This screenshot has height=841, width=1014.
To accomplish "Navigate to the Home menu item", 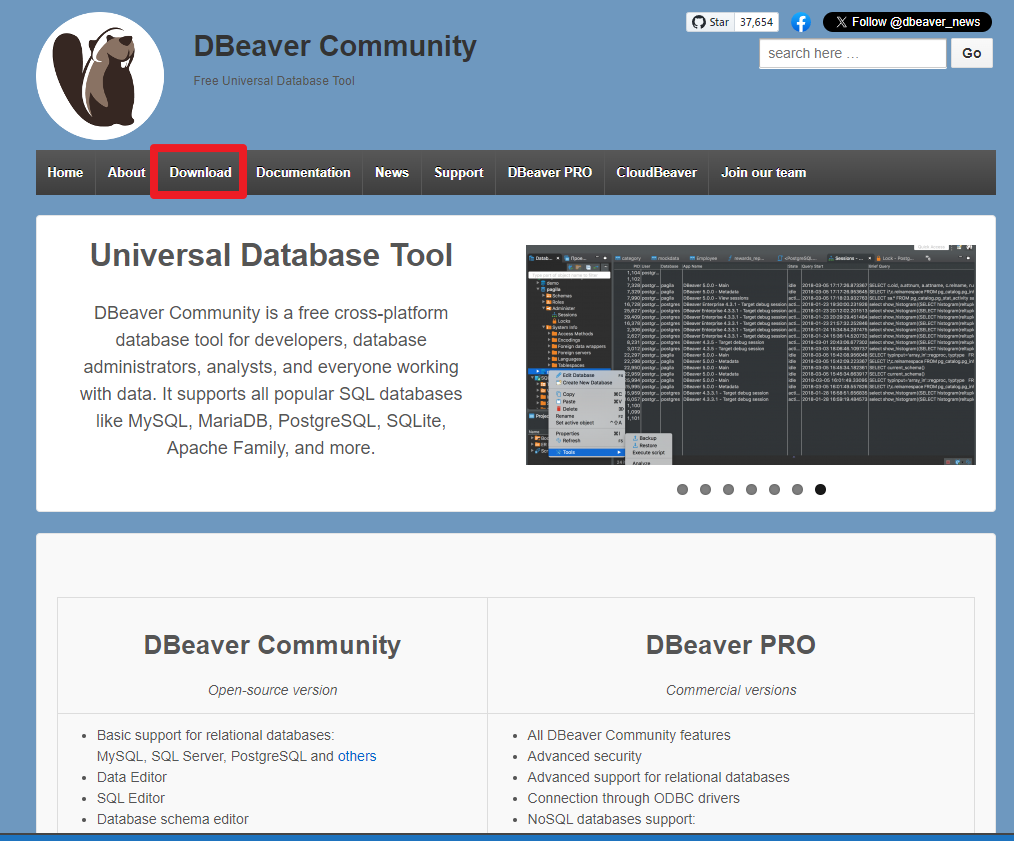I will (64, 172).
